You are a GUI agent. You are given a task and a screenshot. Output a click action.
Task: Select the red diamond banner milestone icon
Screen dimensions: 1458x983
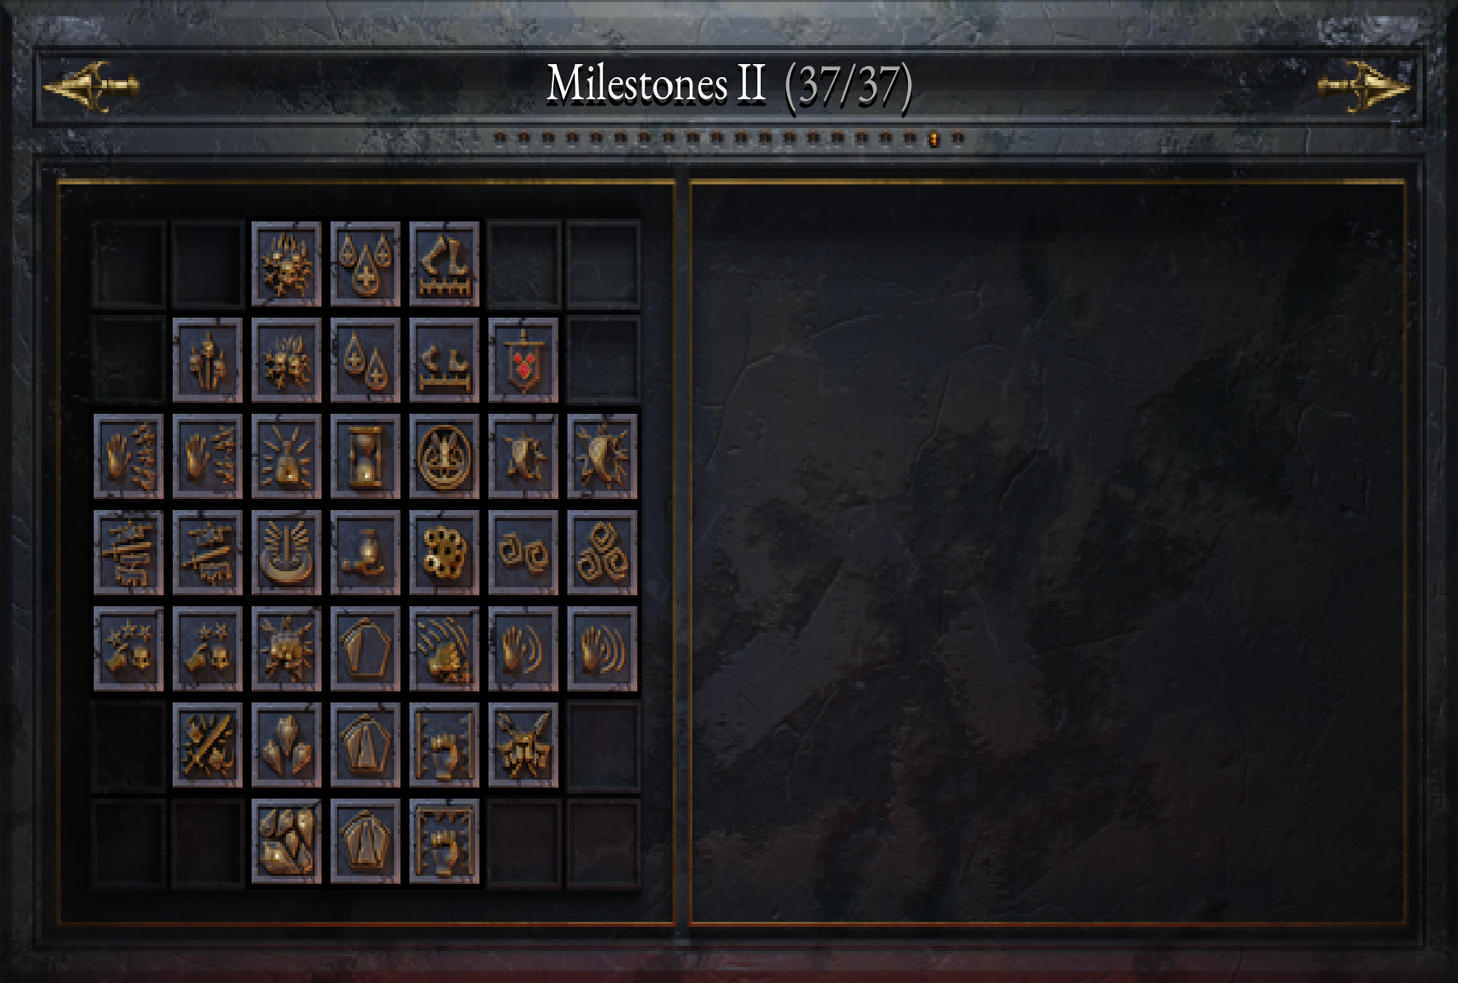[x=523, y=361]
